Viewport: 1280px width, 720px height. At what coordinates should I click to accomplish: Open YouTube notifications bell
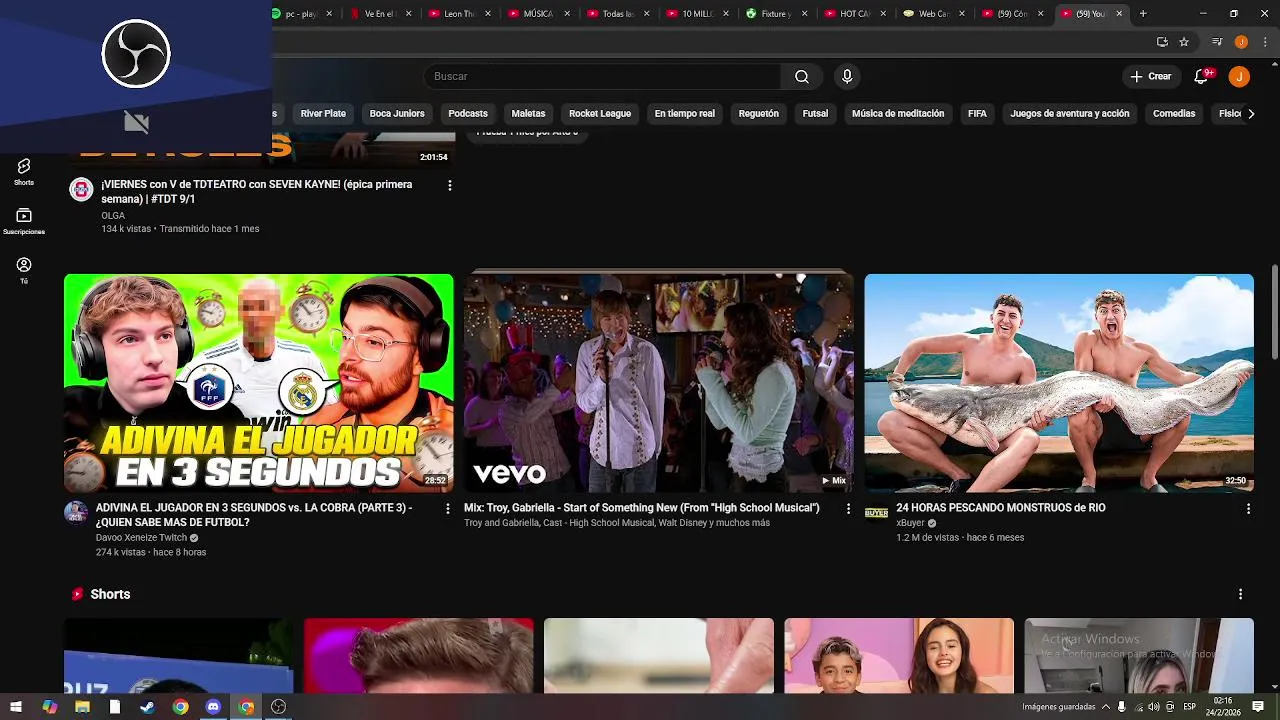coord(1202,77)
